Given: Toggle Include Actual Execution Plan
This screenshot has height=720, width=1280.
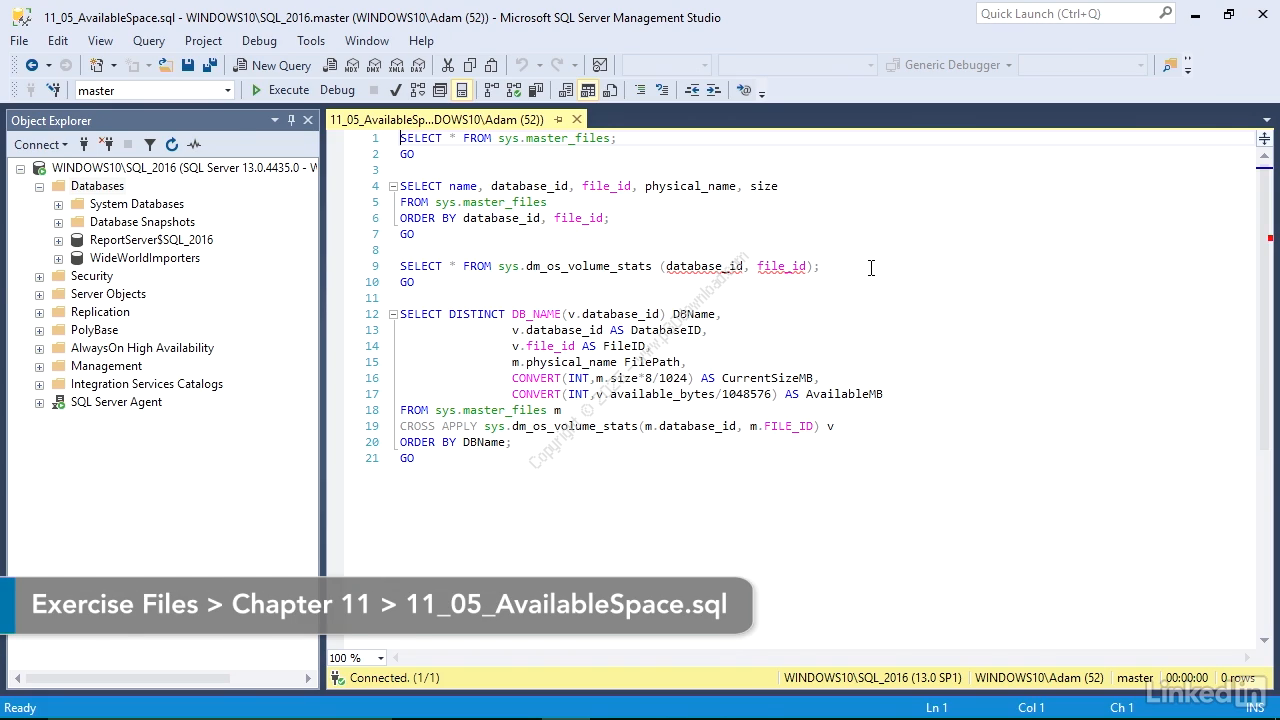Looking at the screenshot, I should pyautogui.click(x=491, y=90).
